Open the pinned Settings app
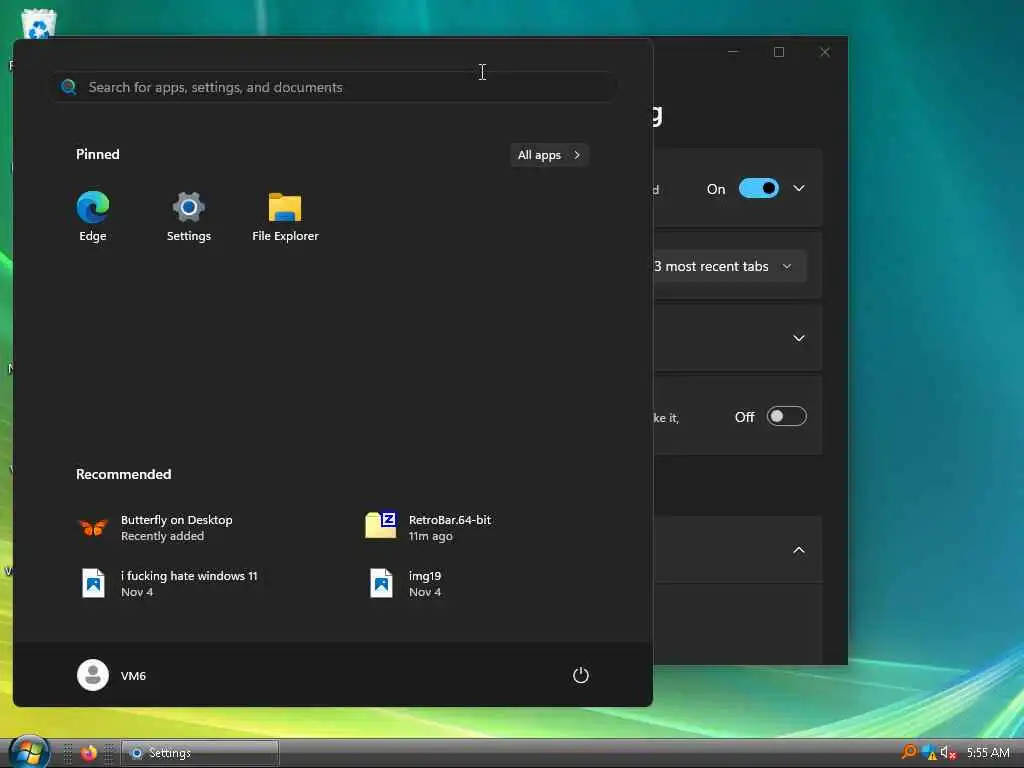This screenshot has width=1024, height=768. tap(189, 217)
